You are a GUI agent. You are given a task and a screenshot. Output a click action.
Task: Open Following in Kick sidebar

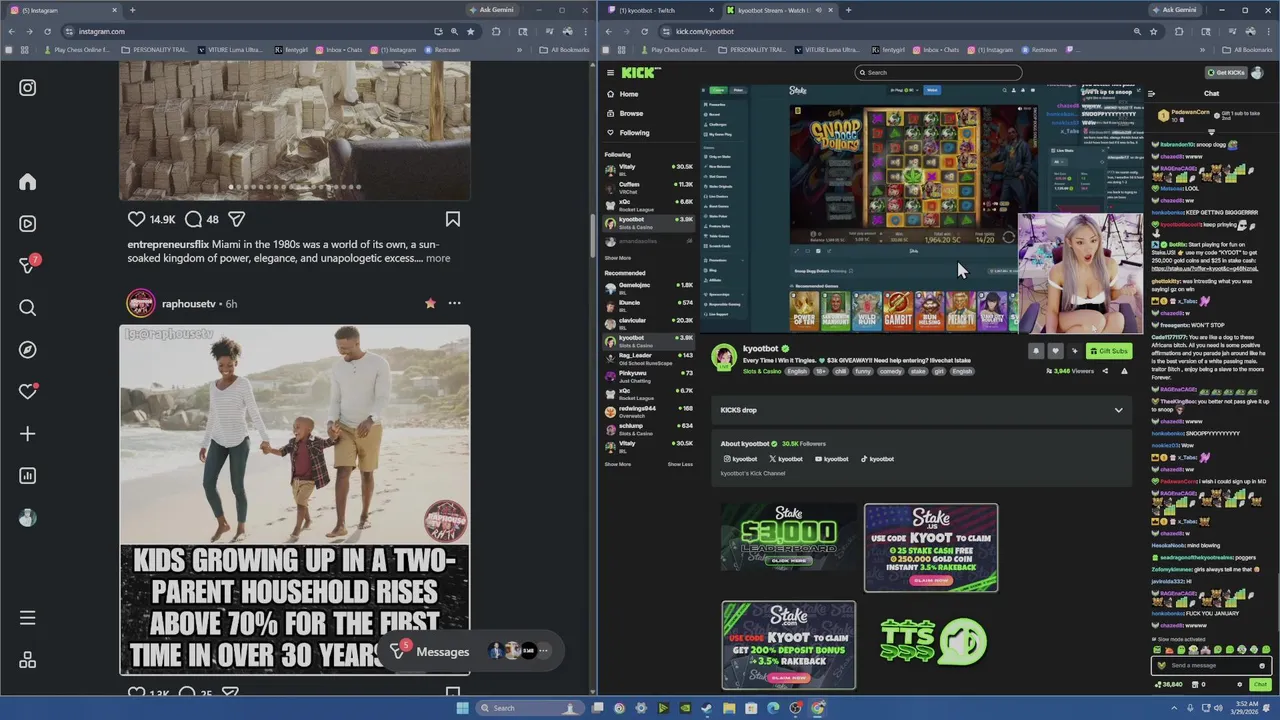634,132
